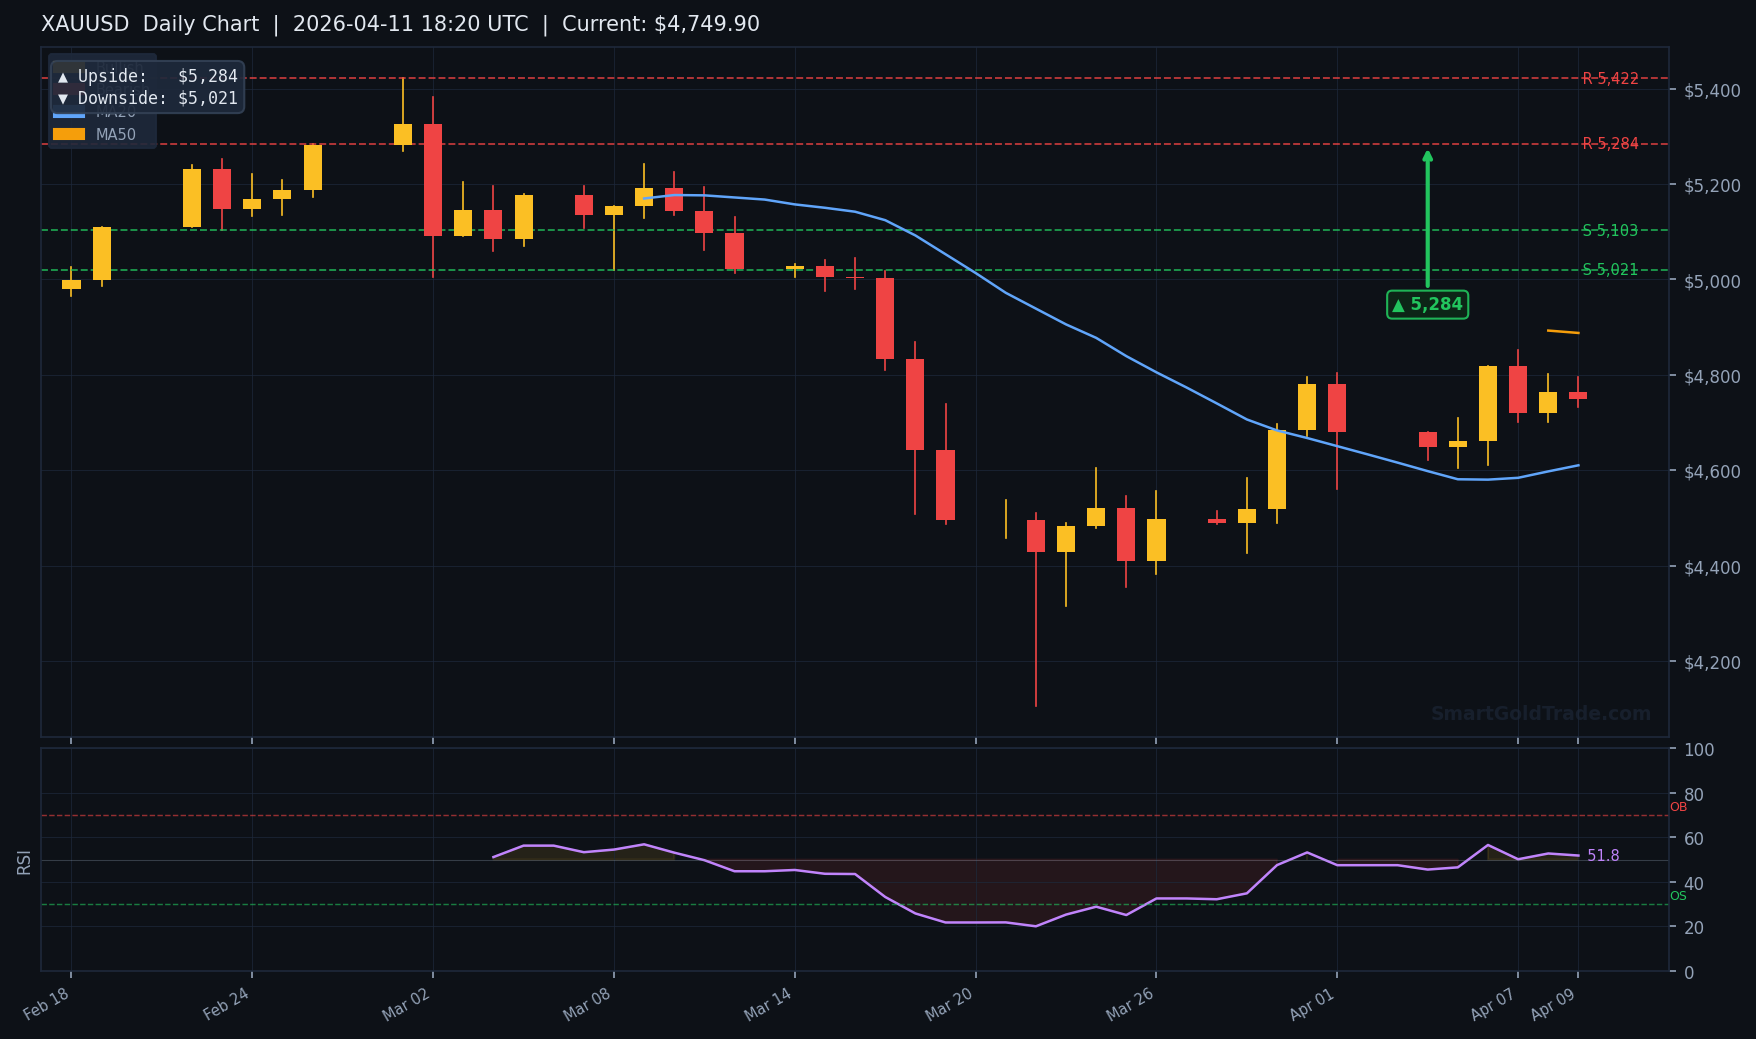Image resolution: width=1756 pixels, height=1039 pixels.
Task: Select the Upside arrow indicator icon
Action: coord(63,77)
